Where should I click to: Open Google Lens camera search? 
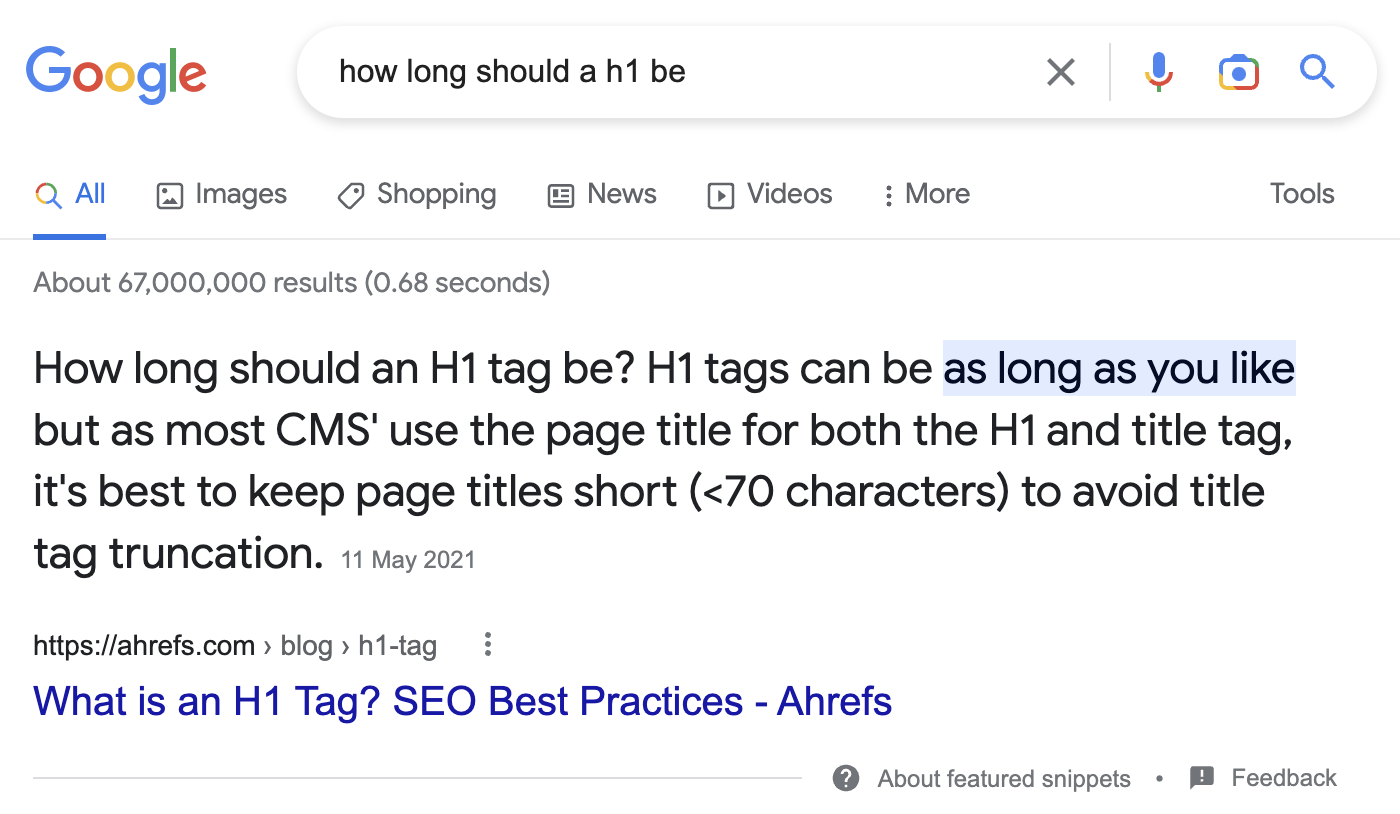pos(1238,71)
